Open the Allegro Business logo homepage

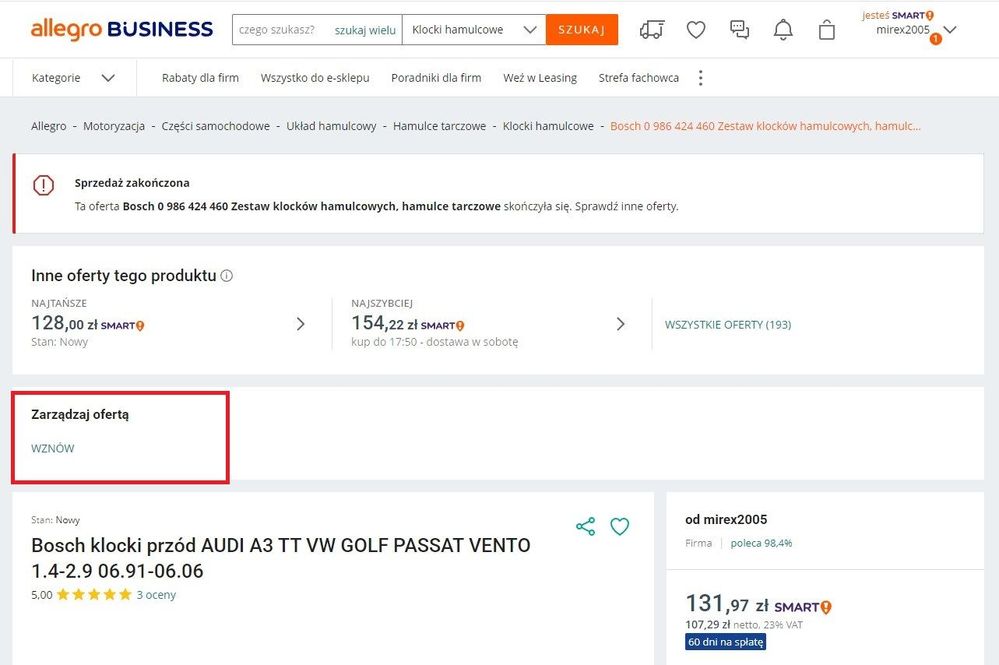point(122,29)
